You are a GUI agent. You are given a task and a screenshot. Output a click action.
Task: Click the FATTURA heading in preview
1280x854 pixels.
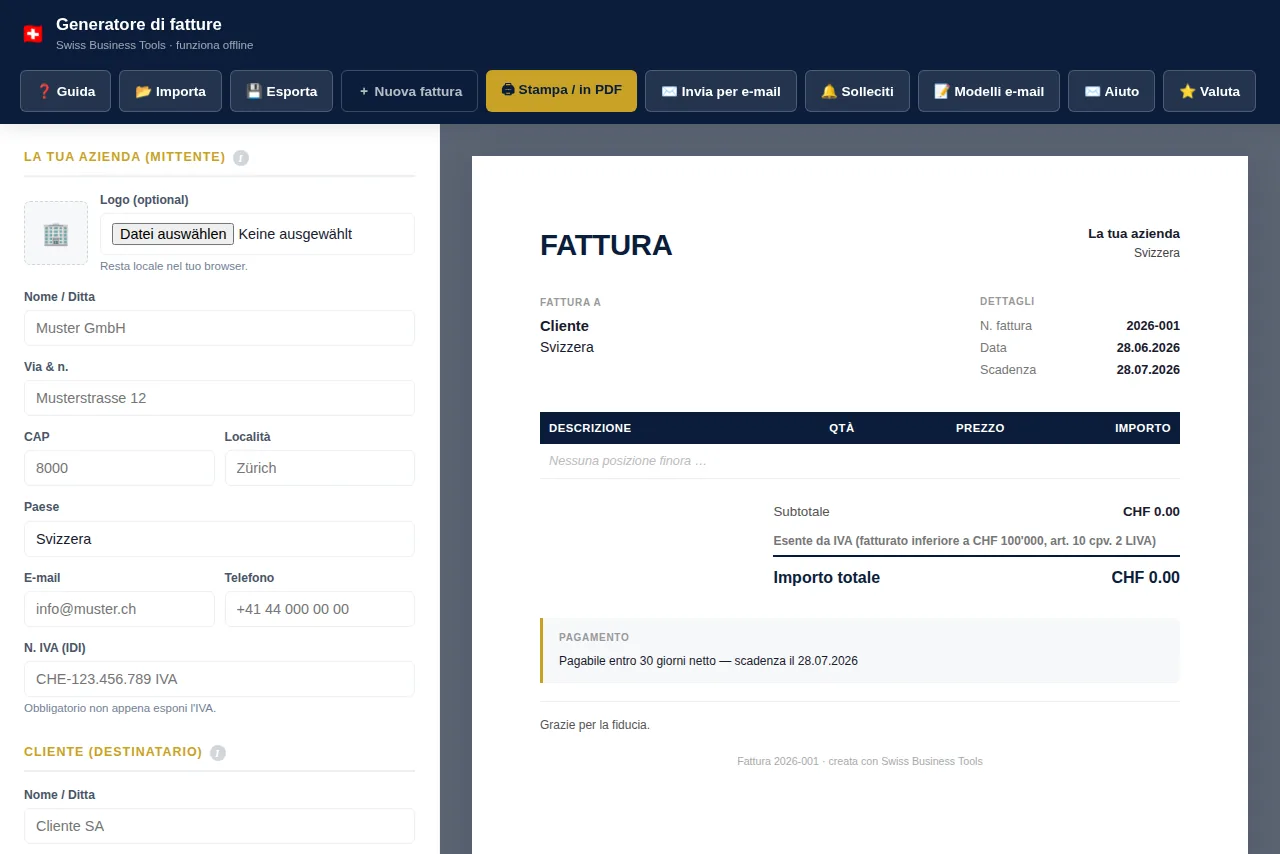coord(606,245)
